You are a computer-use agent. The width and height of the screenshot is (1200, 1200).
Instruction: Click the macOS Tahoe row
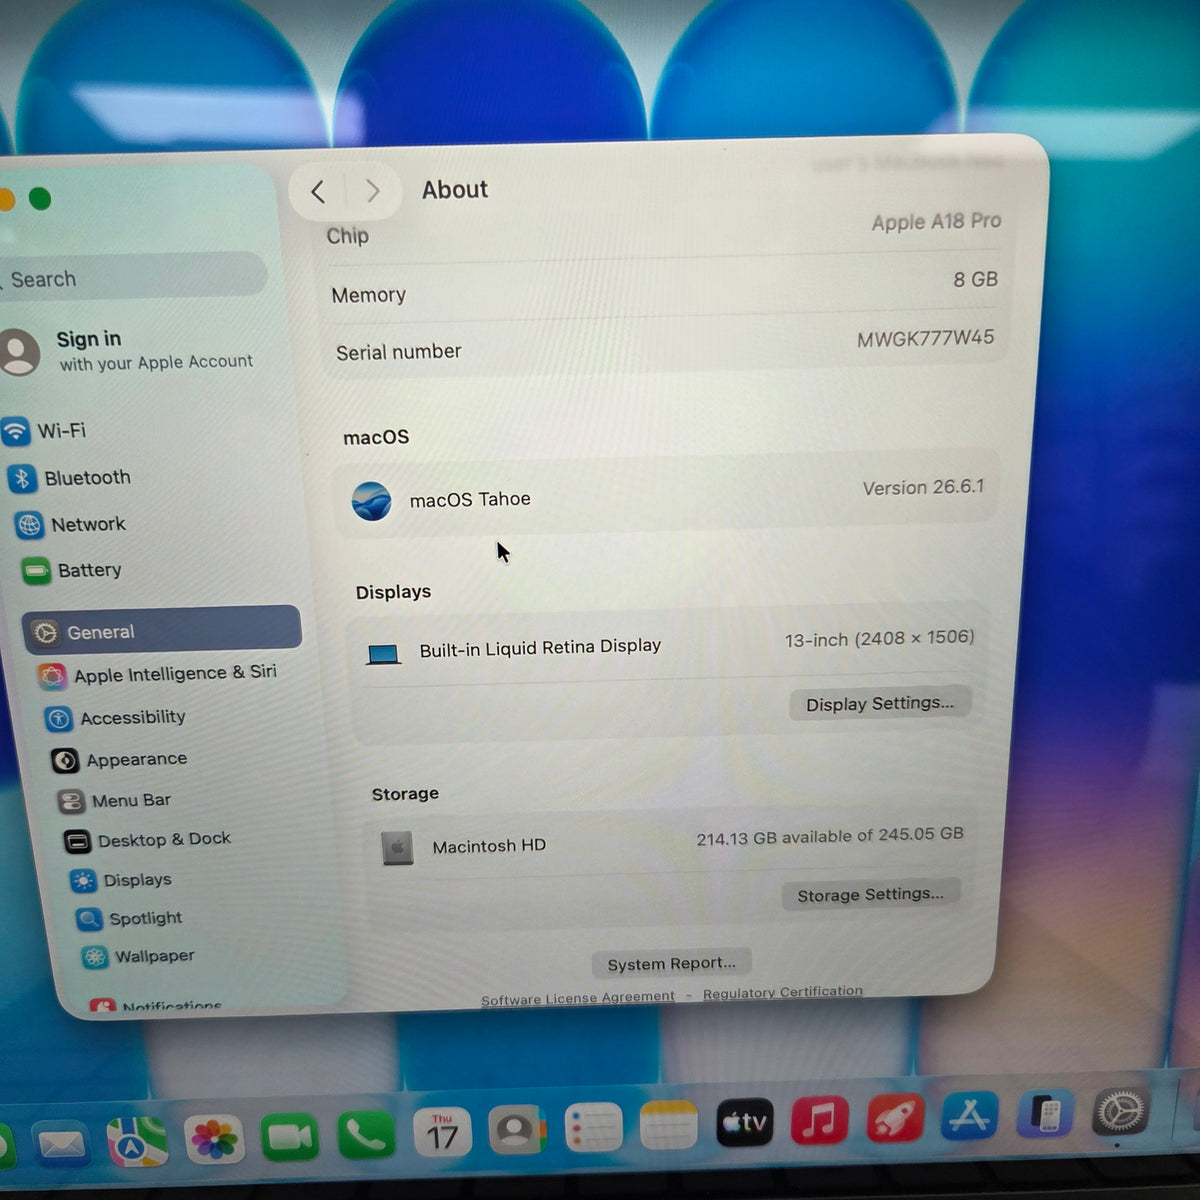pyautogui.click(x=668, y=495)
